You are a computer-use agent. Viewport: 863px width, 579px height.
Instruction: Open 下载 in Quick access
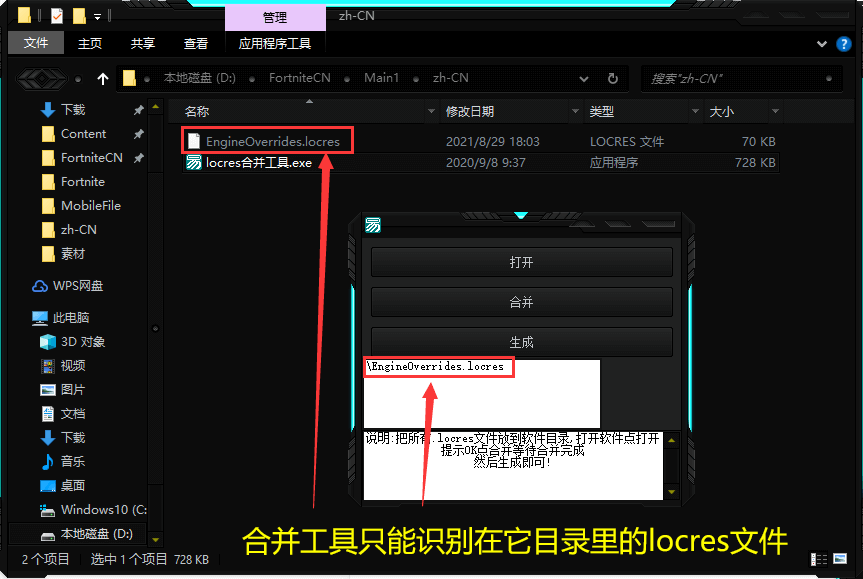point(73,110)
